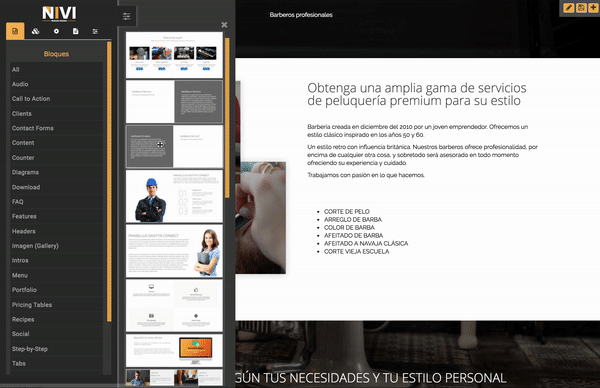Image resolution: width=600 pixels, height=388 pixels.
Task: Select the Recipes category
Action: [x=56, y=319]
